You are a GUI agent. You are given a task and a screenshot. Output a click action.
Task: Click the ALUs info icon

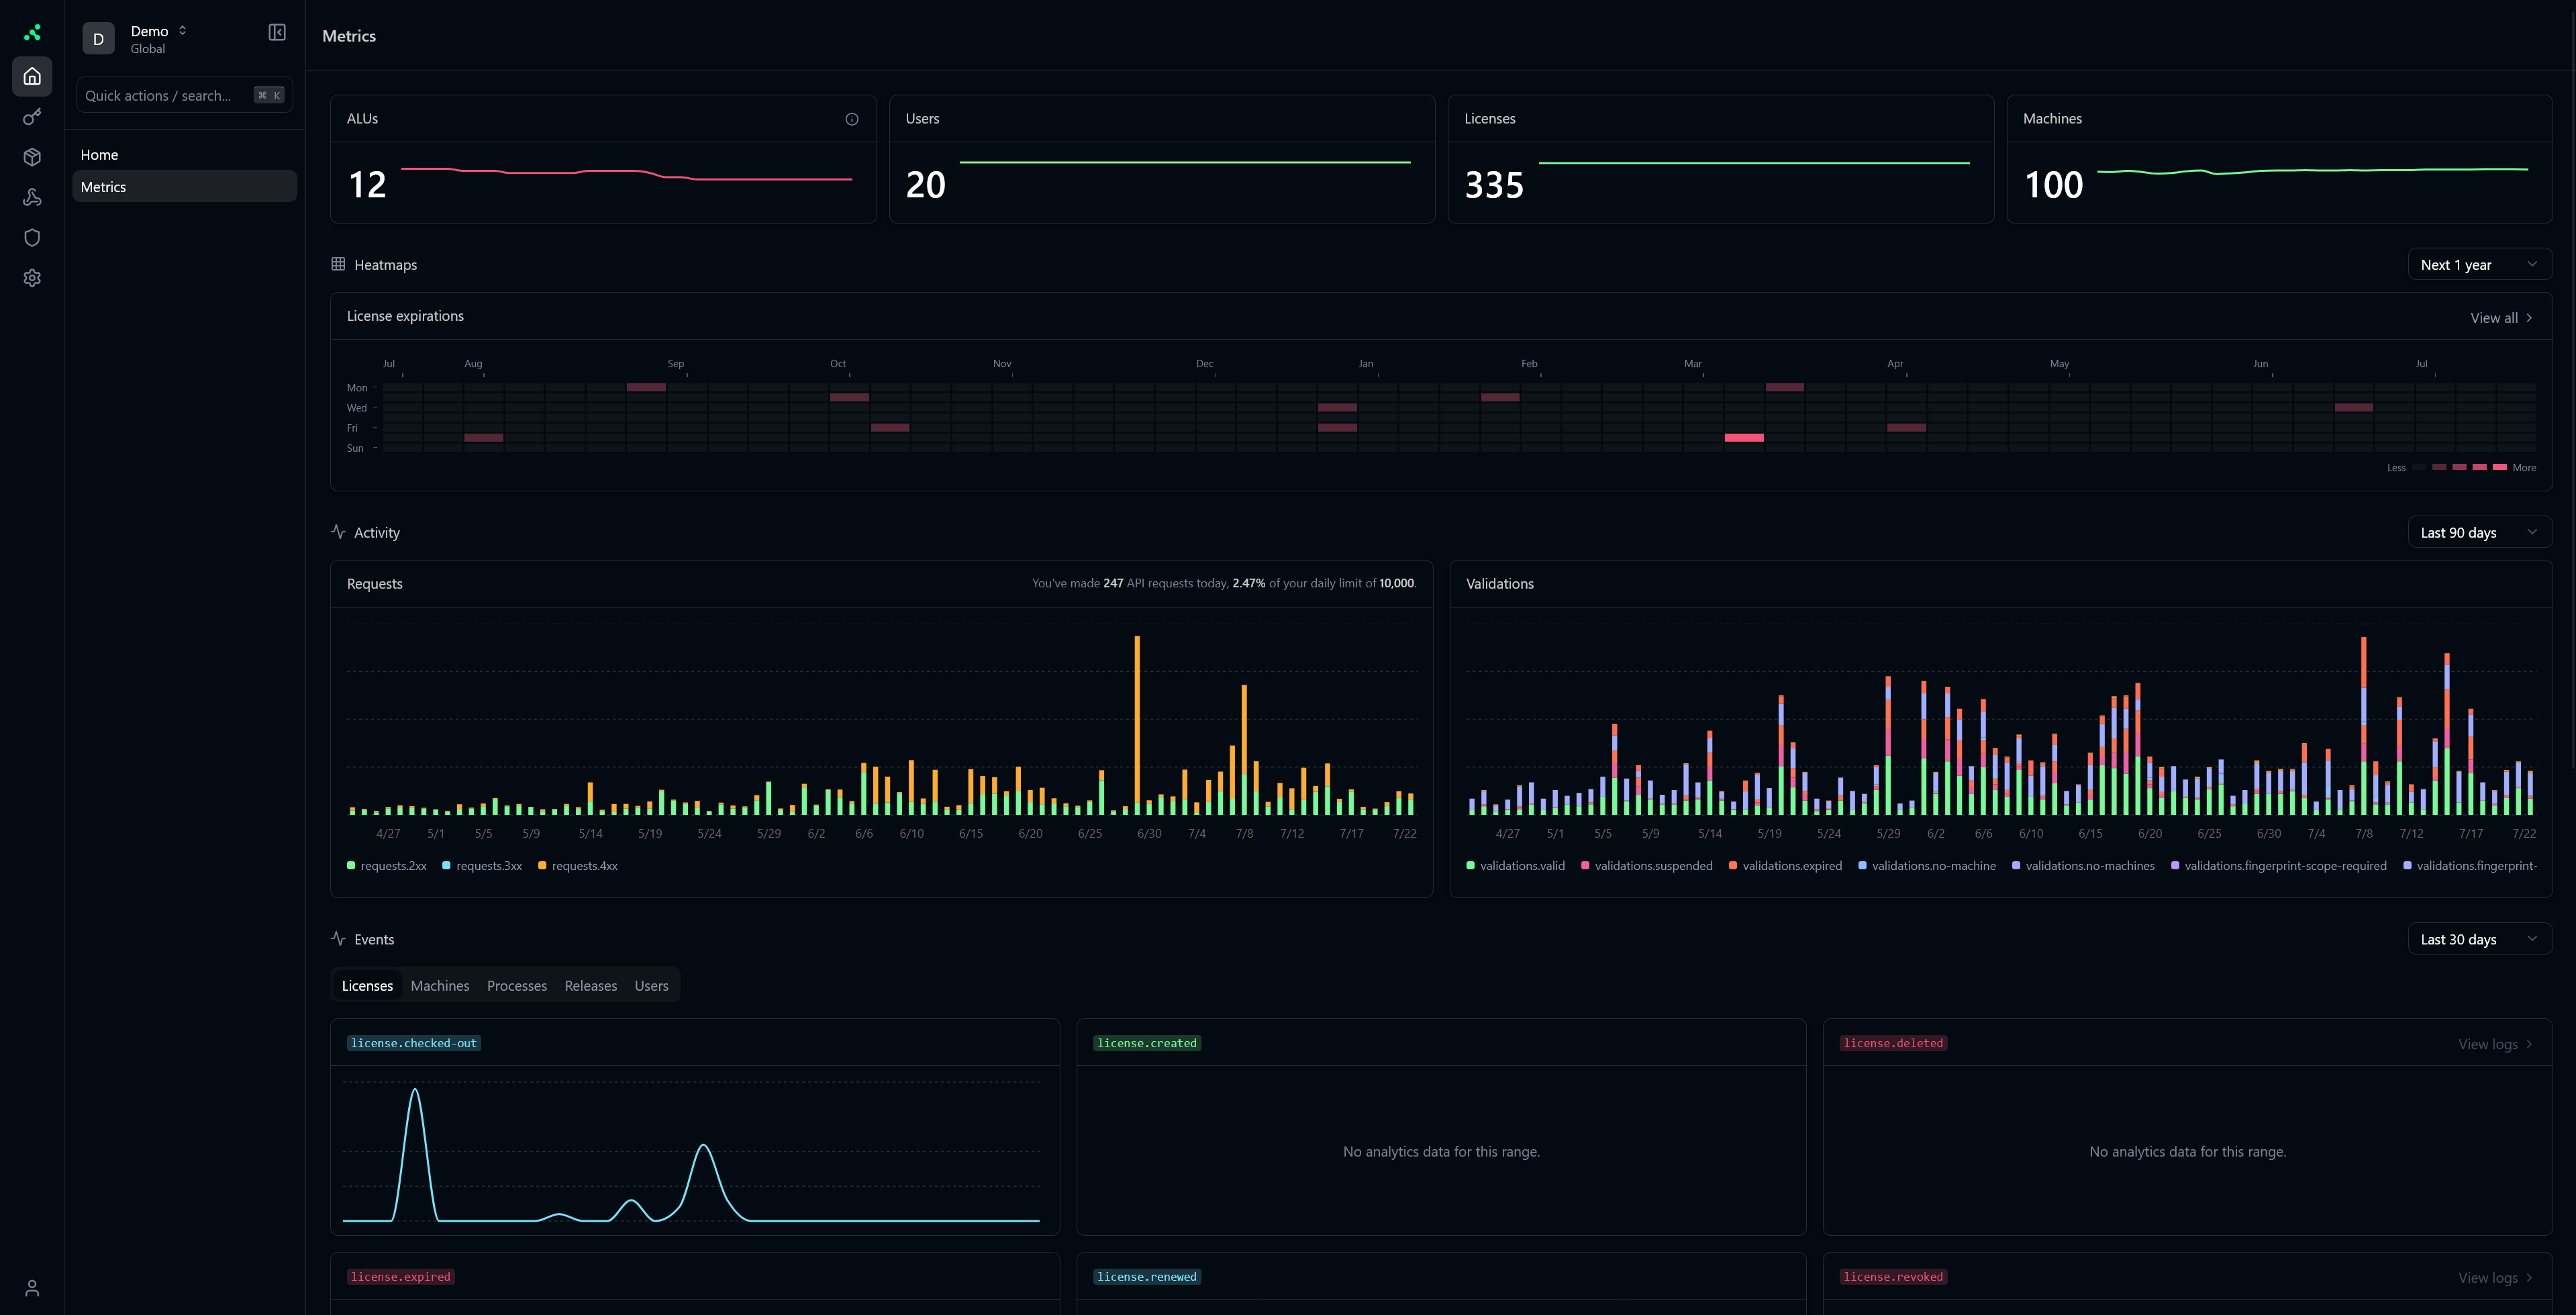coord(852,119)
